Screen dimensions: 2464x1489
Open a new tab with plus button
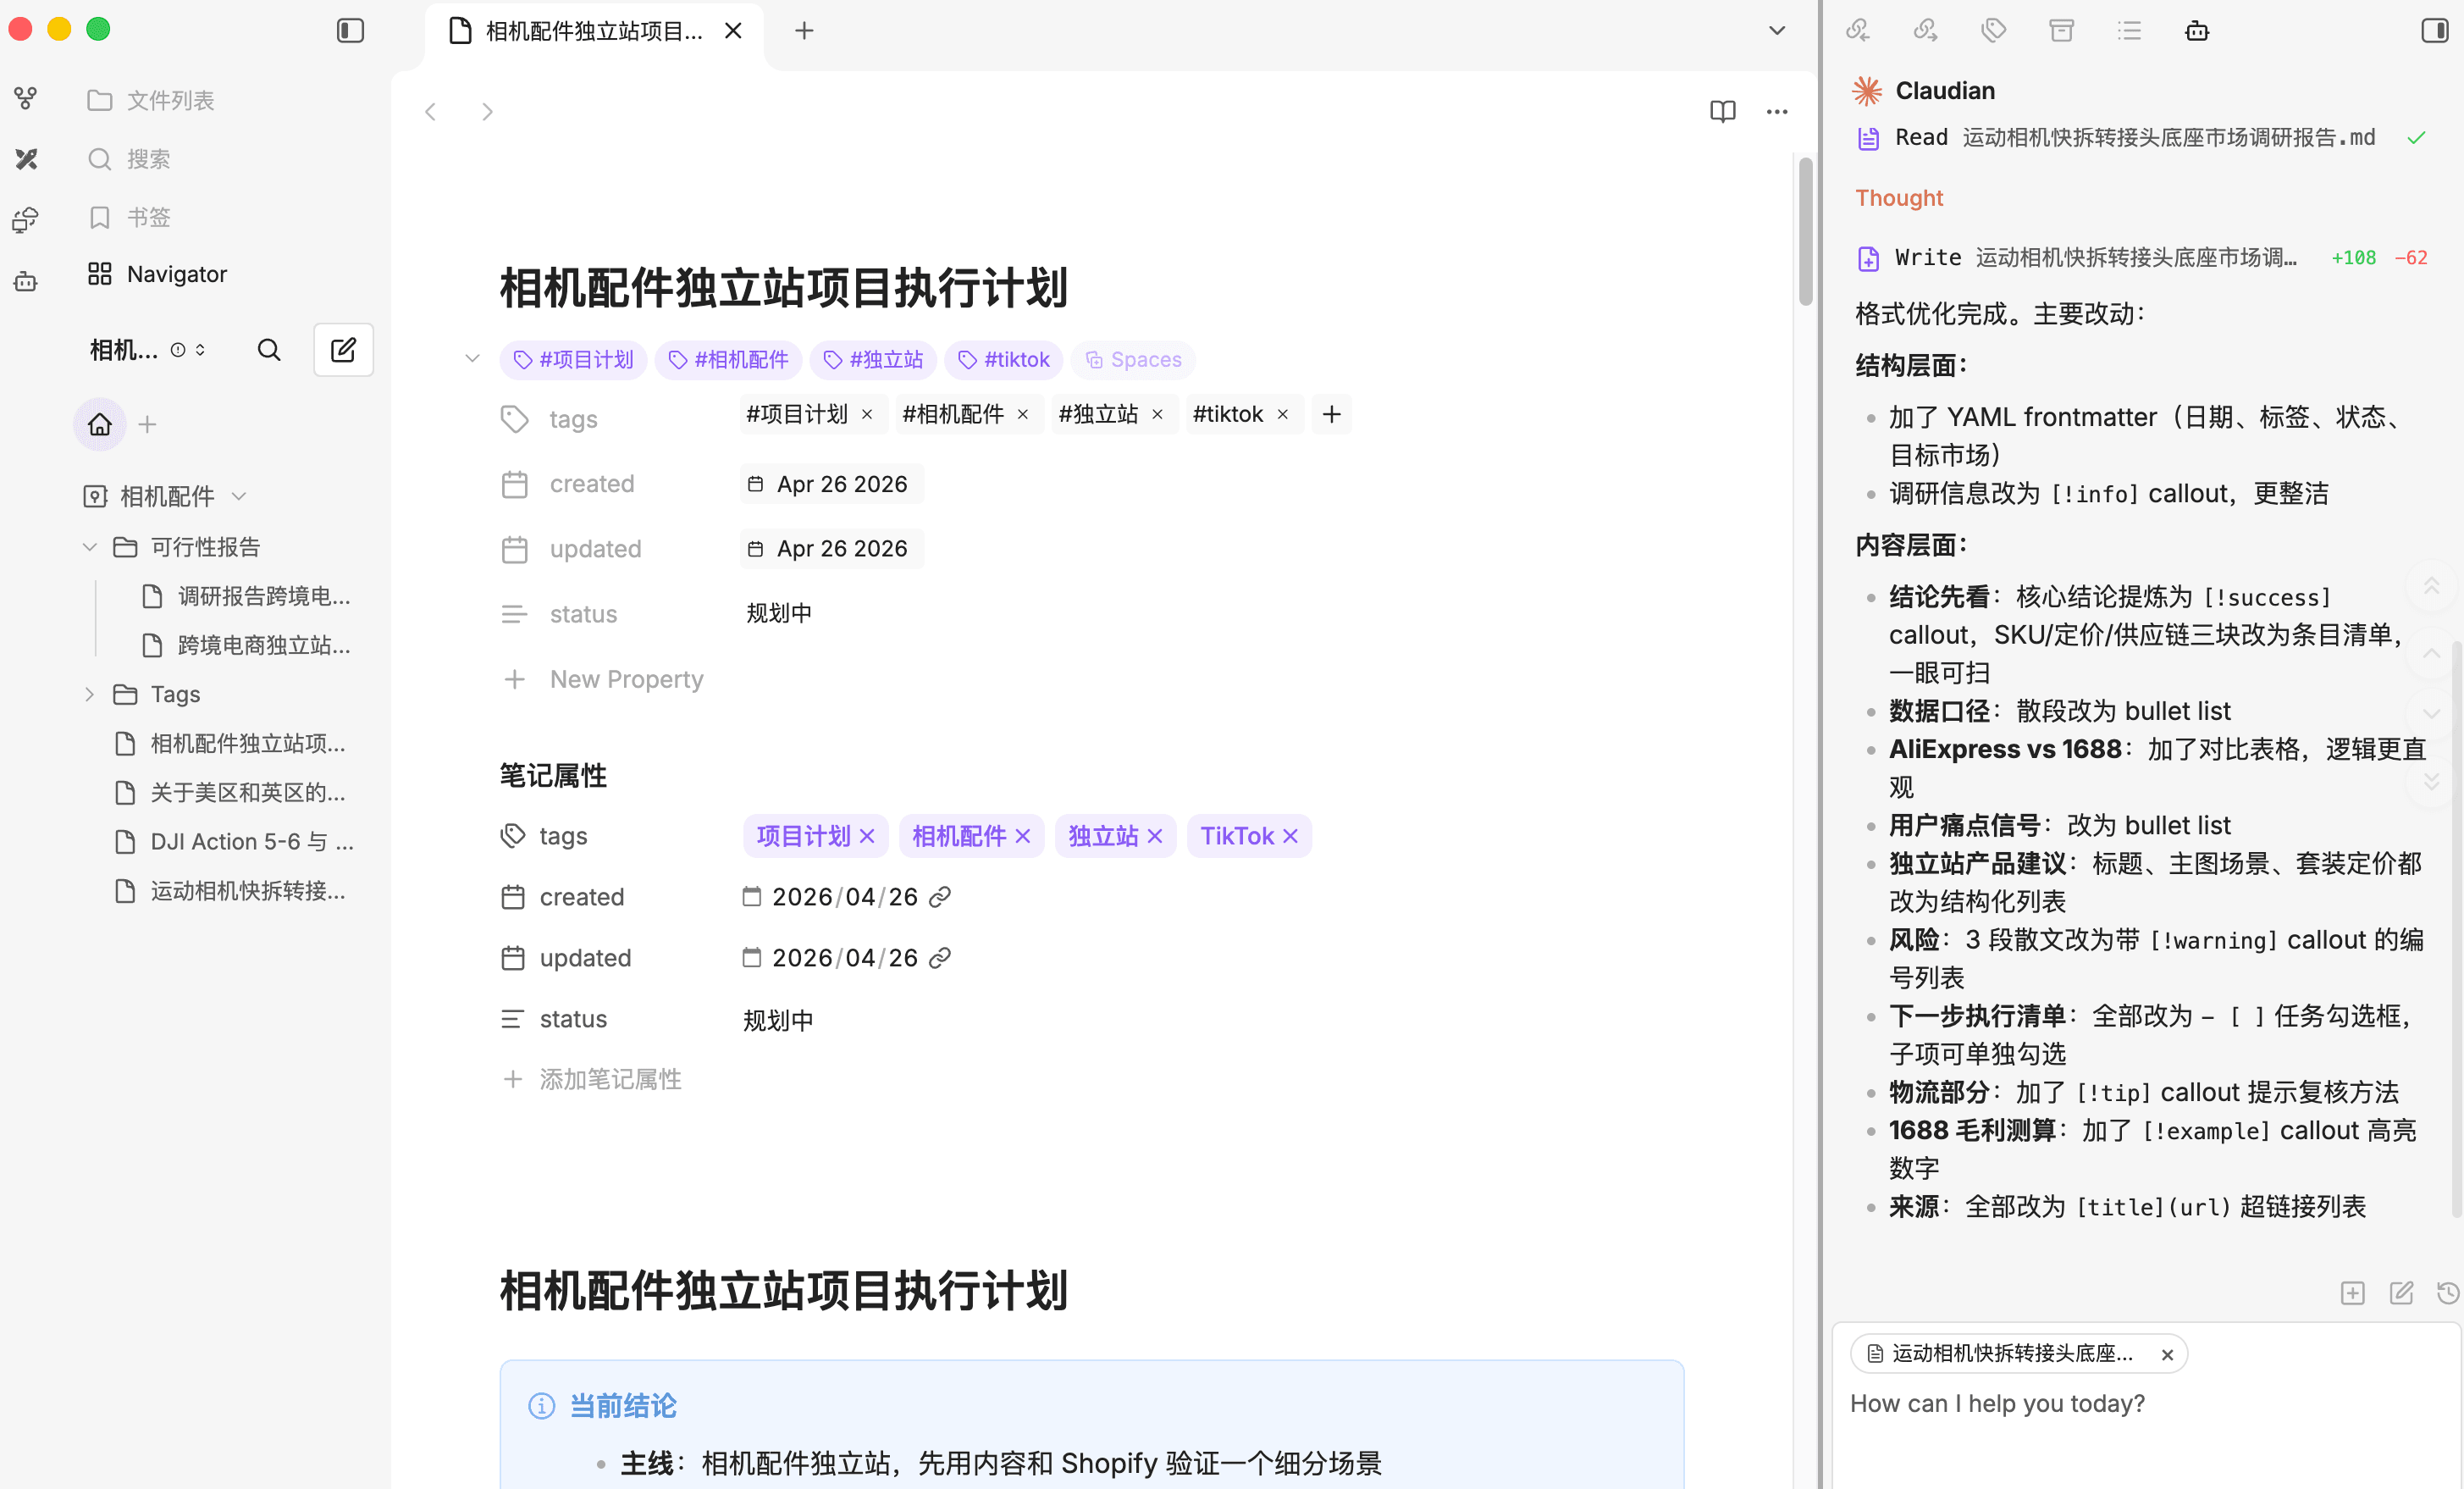point(804,31)
